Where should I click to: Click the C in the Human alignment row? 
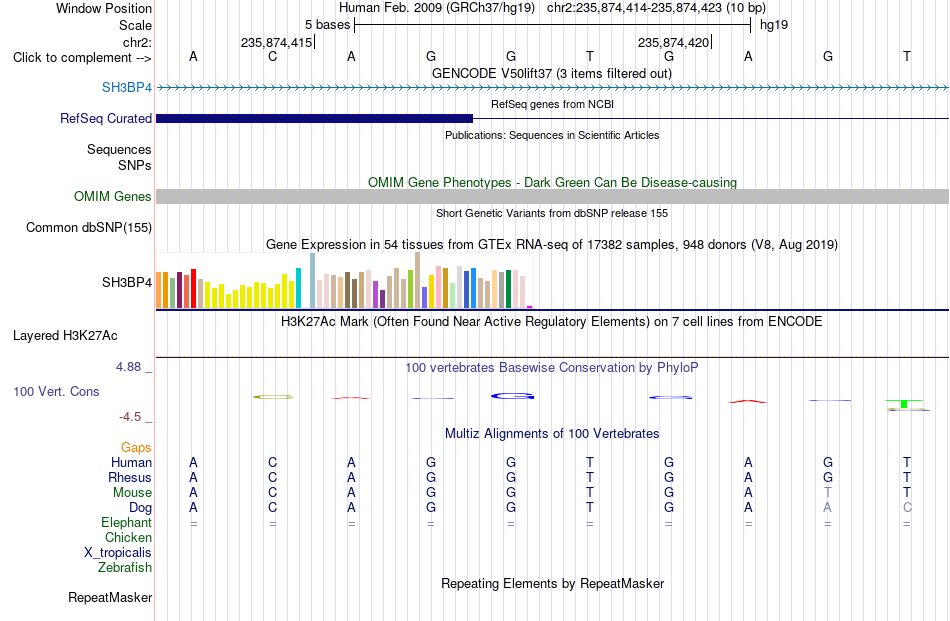tap(273, 462)
